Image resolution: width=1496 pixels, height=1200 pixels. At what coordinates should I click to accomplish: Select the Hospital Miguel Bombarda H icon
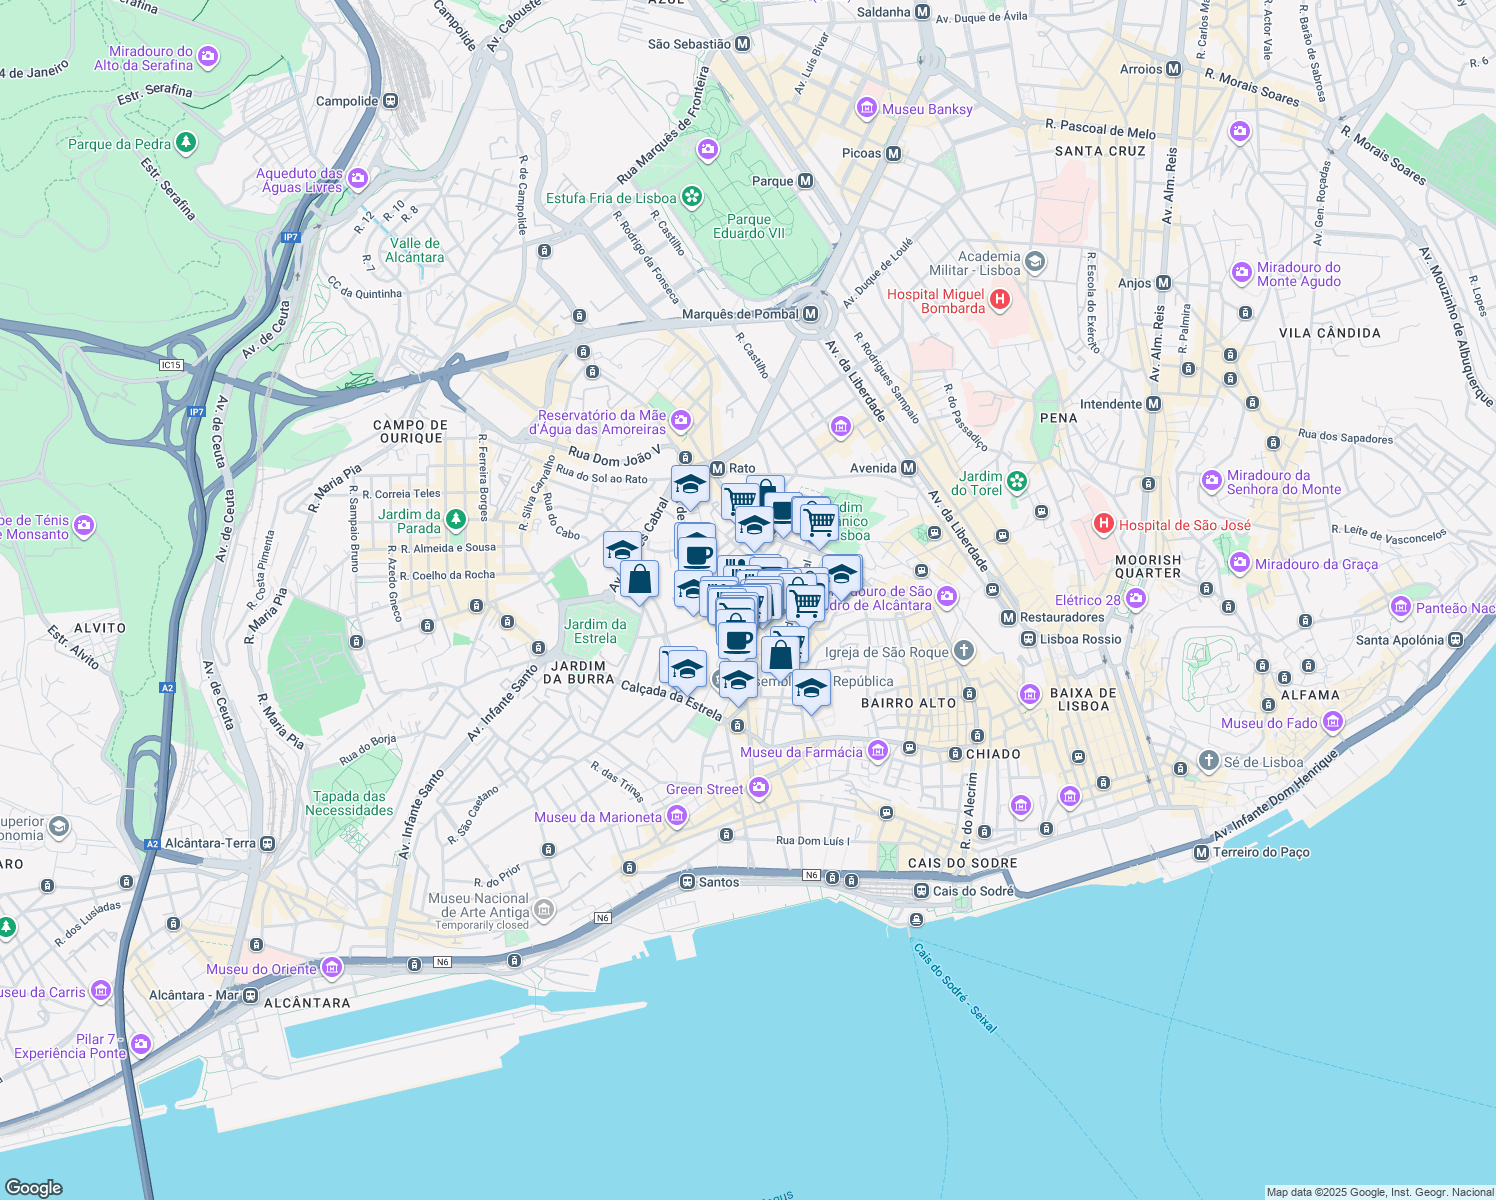[999, 300]
